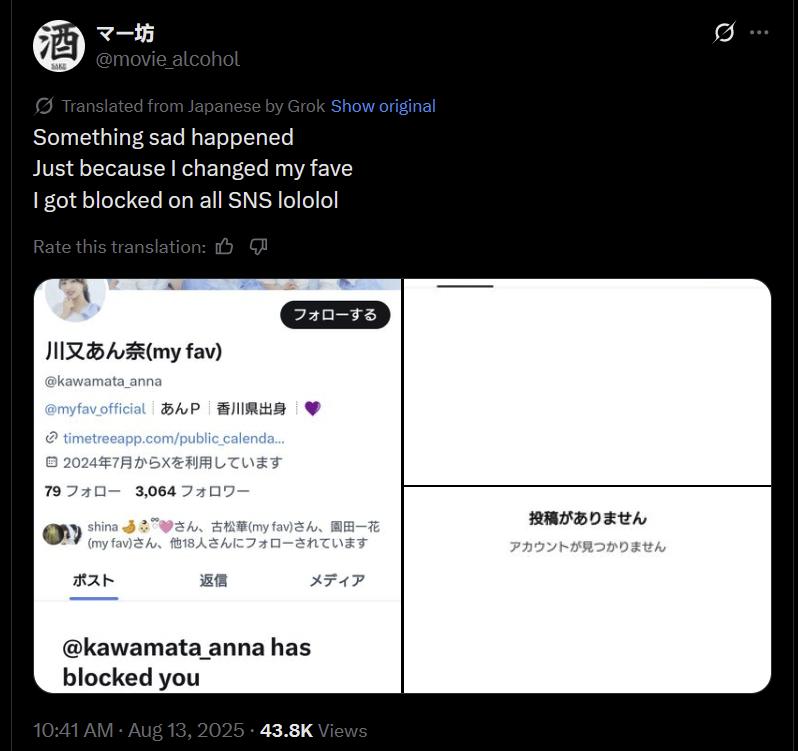Click the フォローする follow button
Screen dimensions: 798x751
[335, 315]
